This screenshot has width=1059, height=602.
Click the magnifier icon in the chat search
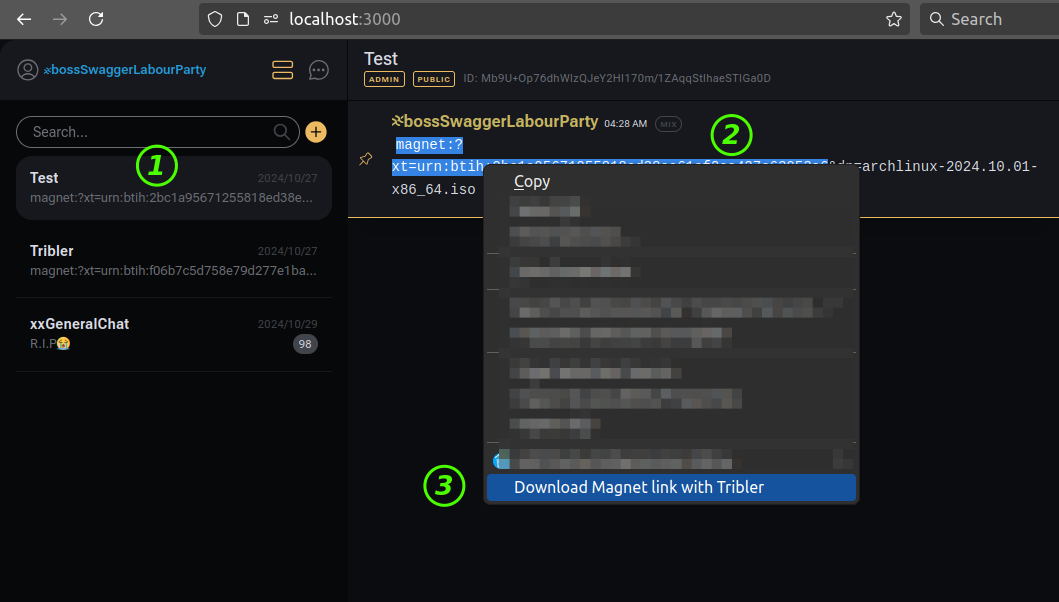(282, 132)
